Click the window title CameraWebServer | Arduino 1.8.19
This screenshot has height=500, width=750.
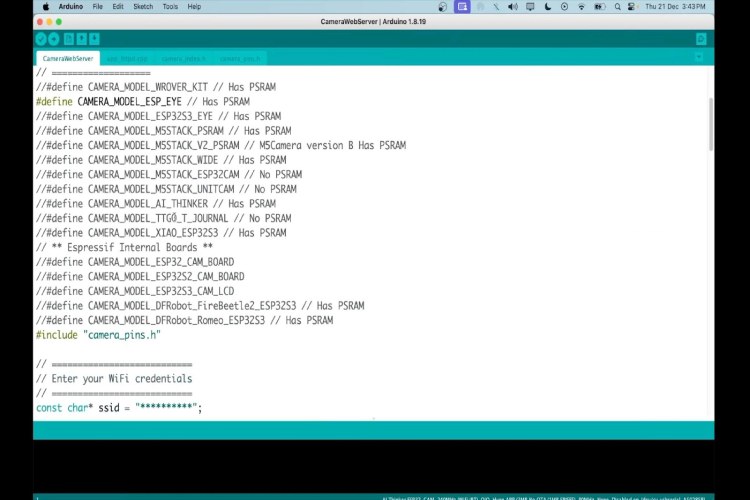[373, 22]
